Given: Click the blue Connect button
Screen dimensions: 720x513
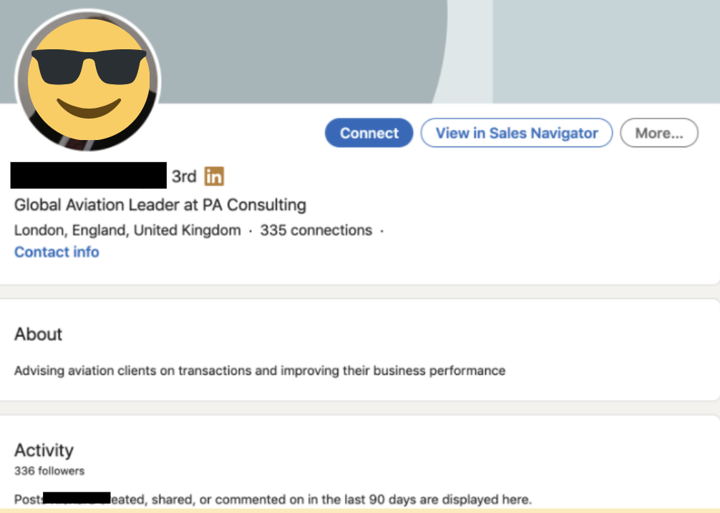Looking at the screenshot, I should 369,133.
